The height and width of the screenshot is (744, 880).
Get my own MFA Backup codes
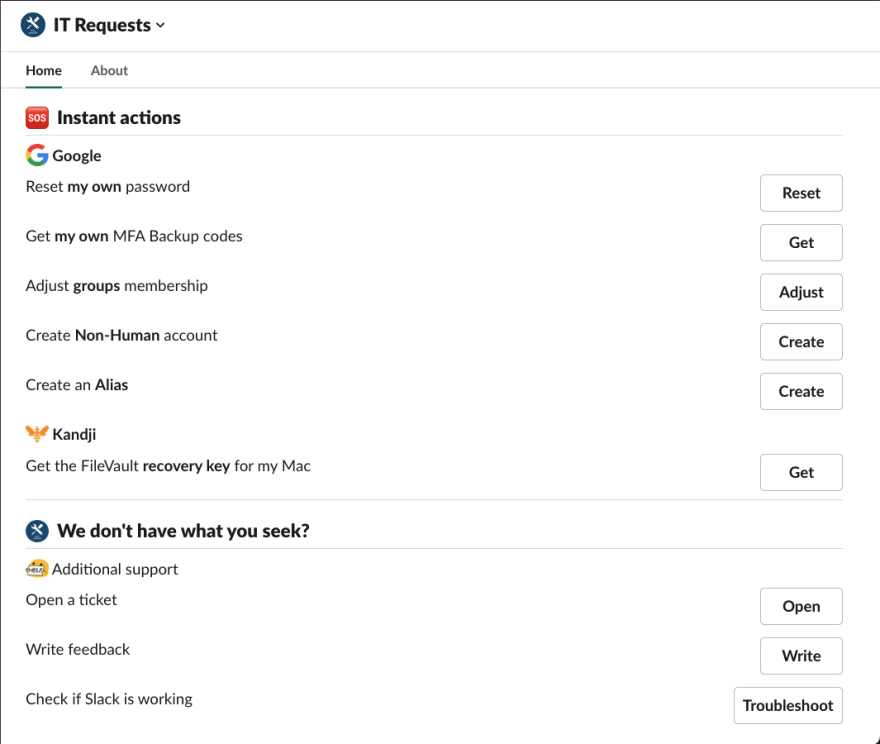[x=801, y=242]
